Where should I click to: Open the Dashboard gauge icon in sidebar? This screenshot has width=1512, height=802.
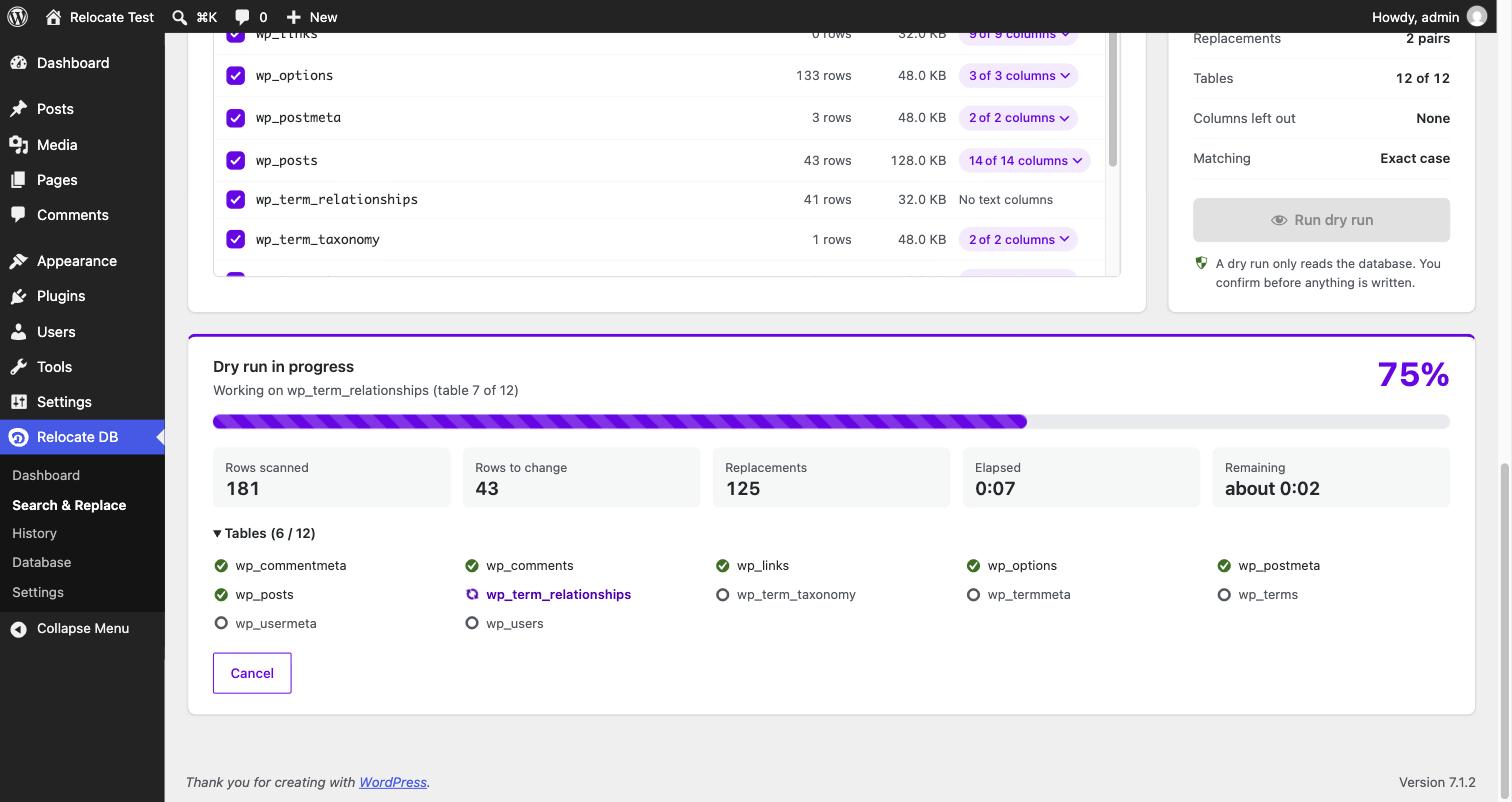click(19, 63)
